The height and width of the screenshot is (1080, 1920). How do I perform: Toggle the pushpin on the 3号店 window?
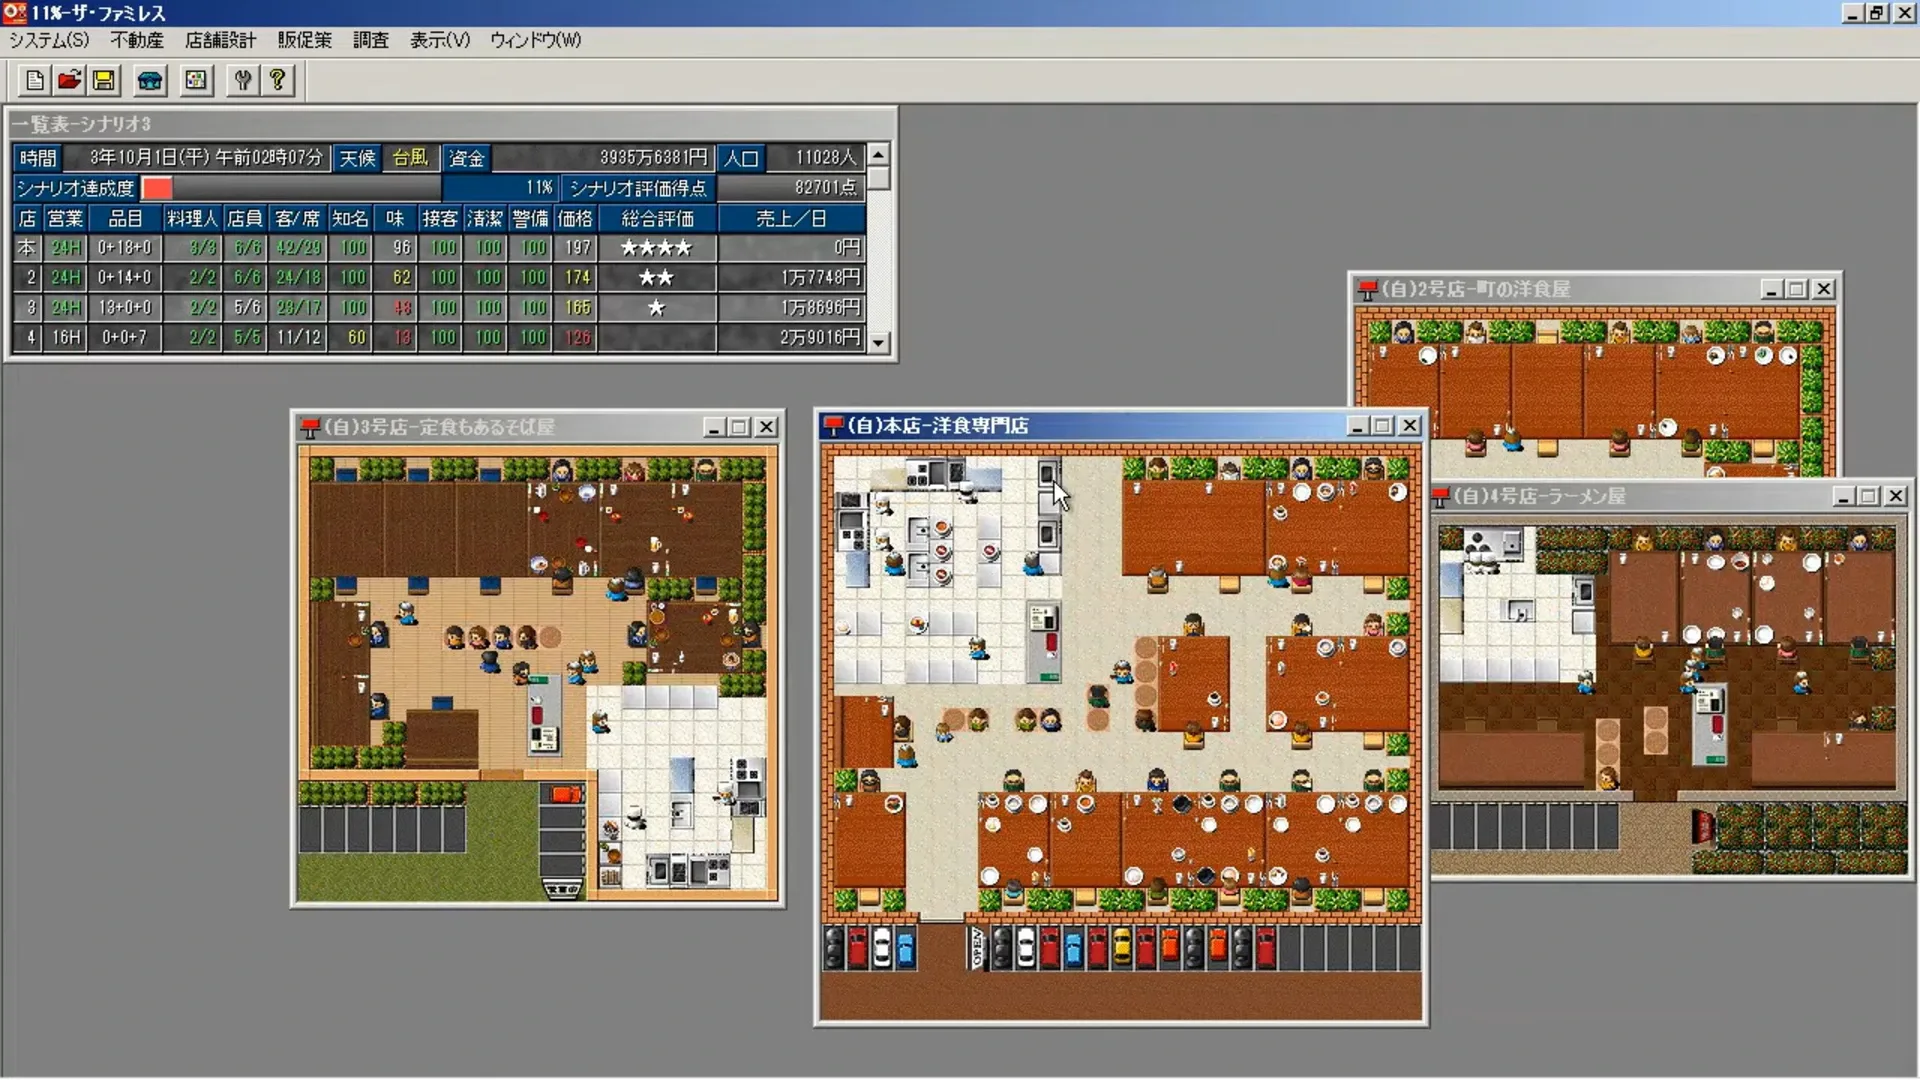(x=310, y=426)
